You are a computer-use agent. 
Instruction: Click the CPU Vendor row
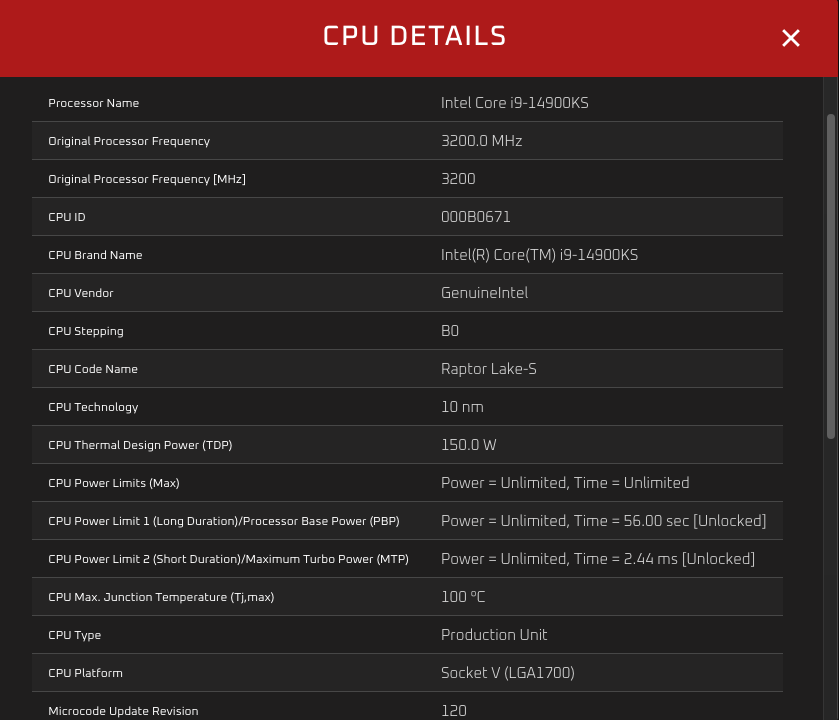407,293
